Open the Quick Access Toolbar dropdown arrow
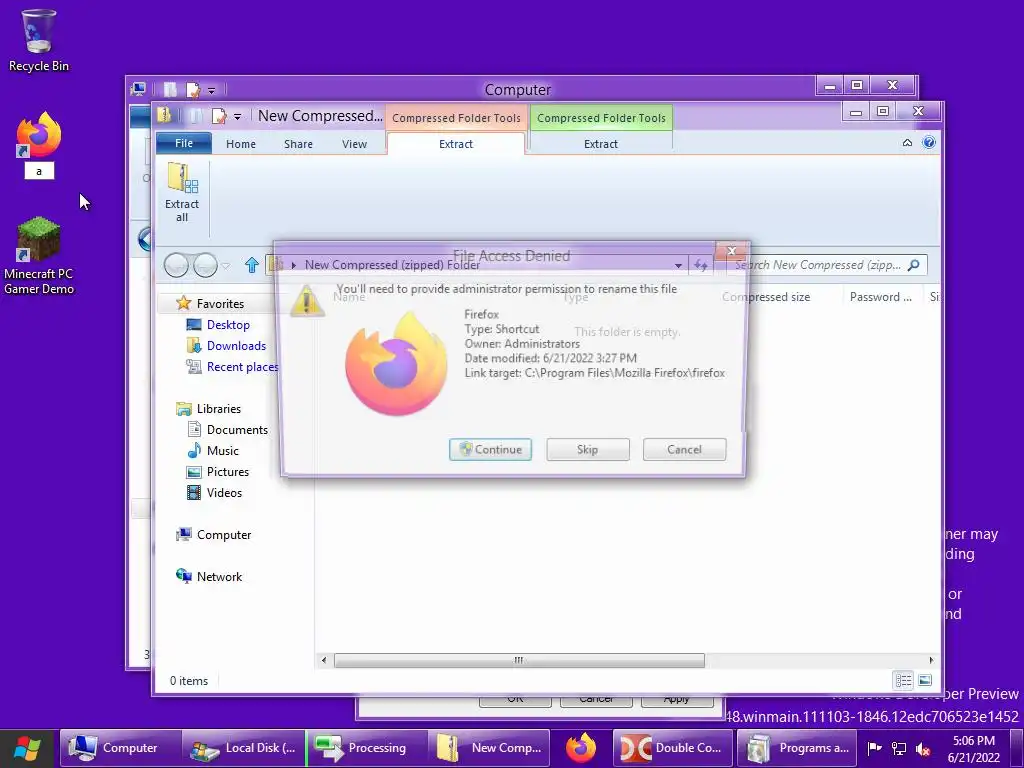Viewport: 1024px width, 768px height. point(237,117)
